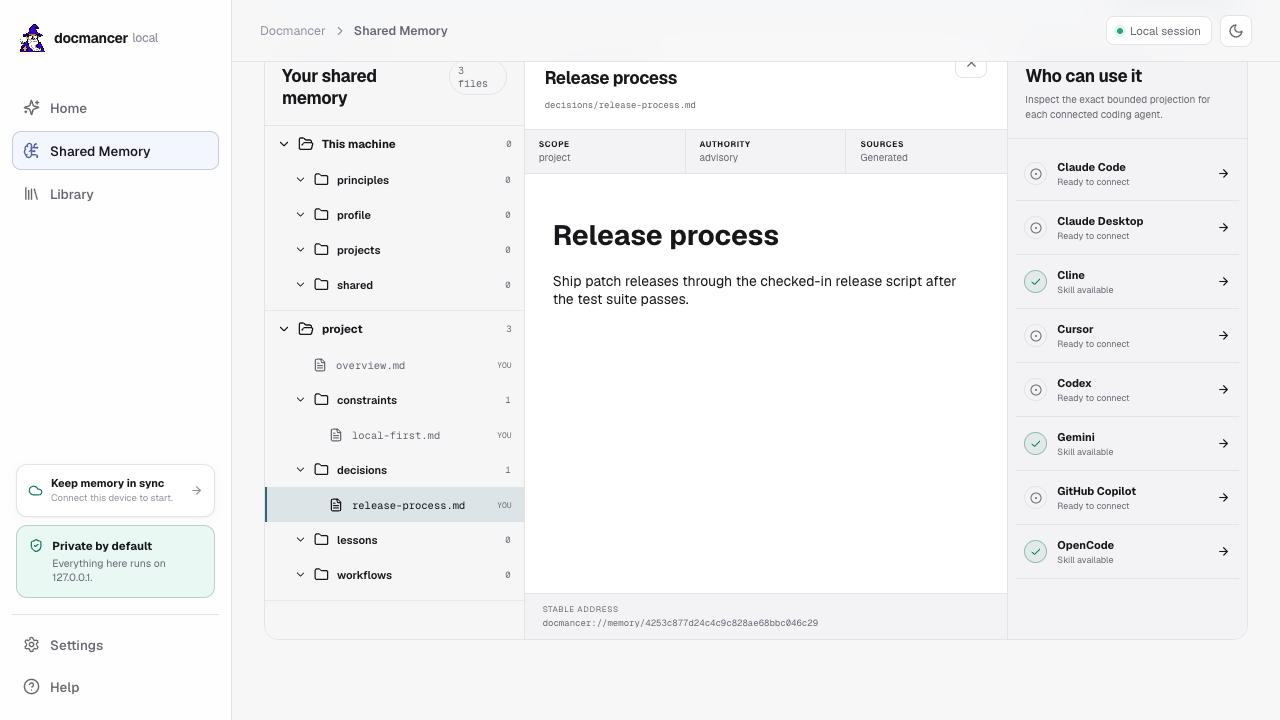Screen dimensions: 1280x720
Task: Click the stable address docmancer://memory text
Action: 680,623
